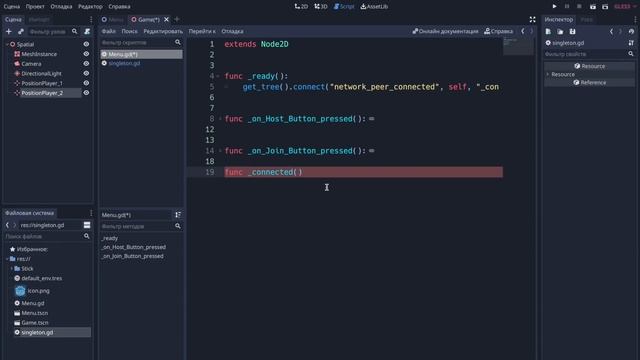Click search icon in scene node filter
The width and height of the screenshot is (640, 360).
[75, 31]
